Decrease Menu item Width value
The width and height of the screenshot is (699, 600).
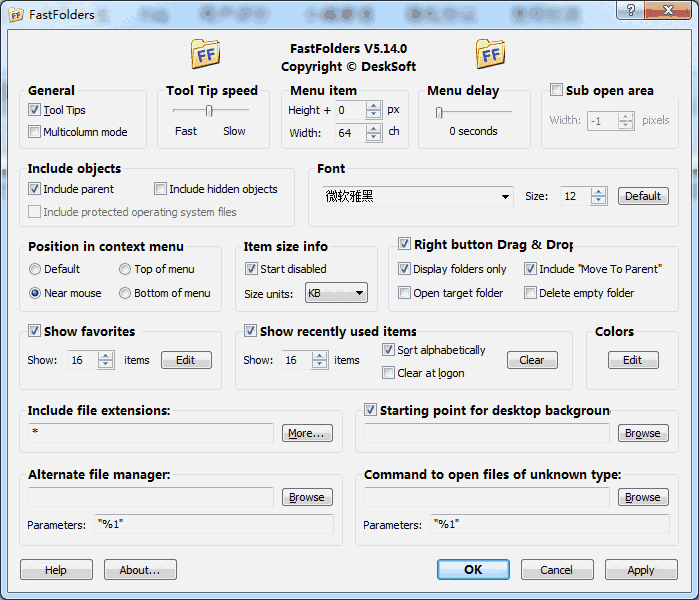[x=373, y=137]
